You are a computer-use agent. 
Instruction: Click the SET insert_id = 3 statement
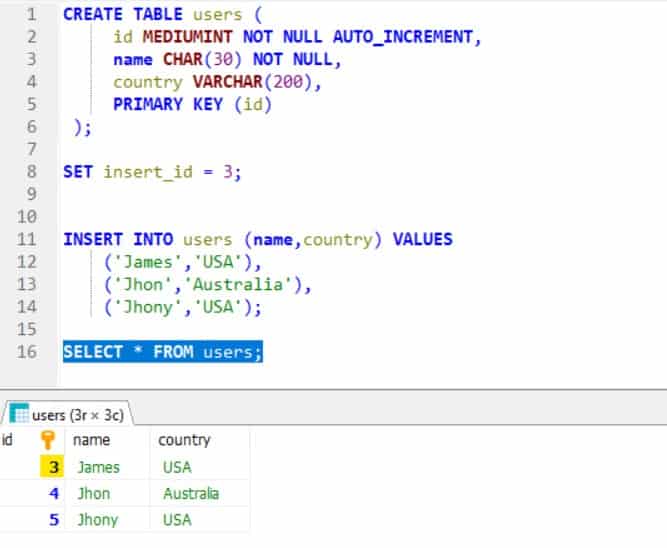tap(152, 172)
